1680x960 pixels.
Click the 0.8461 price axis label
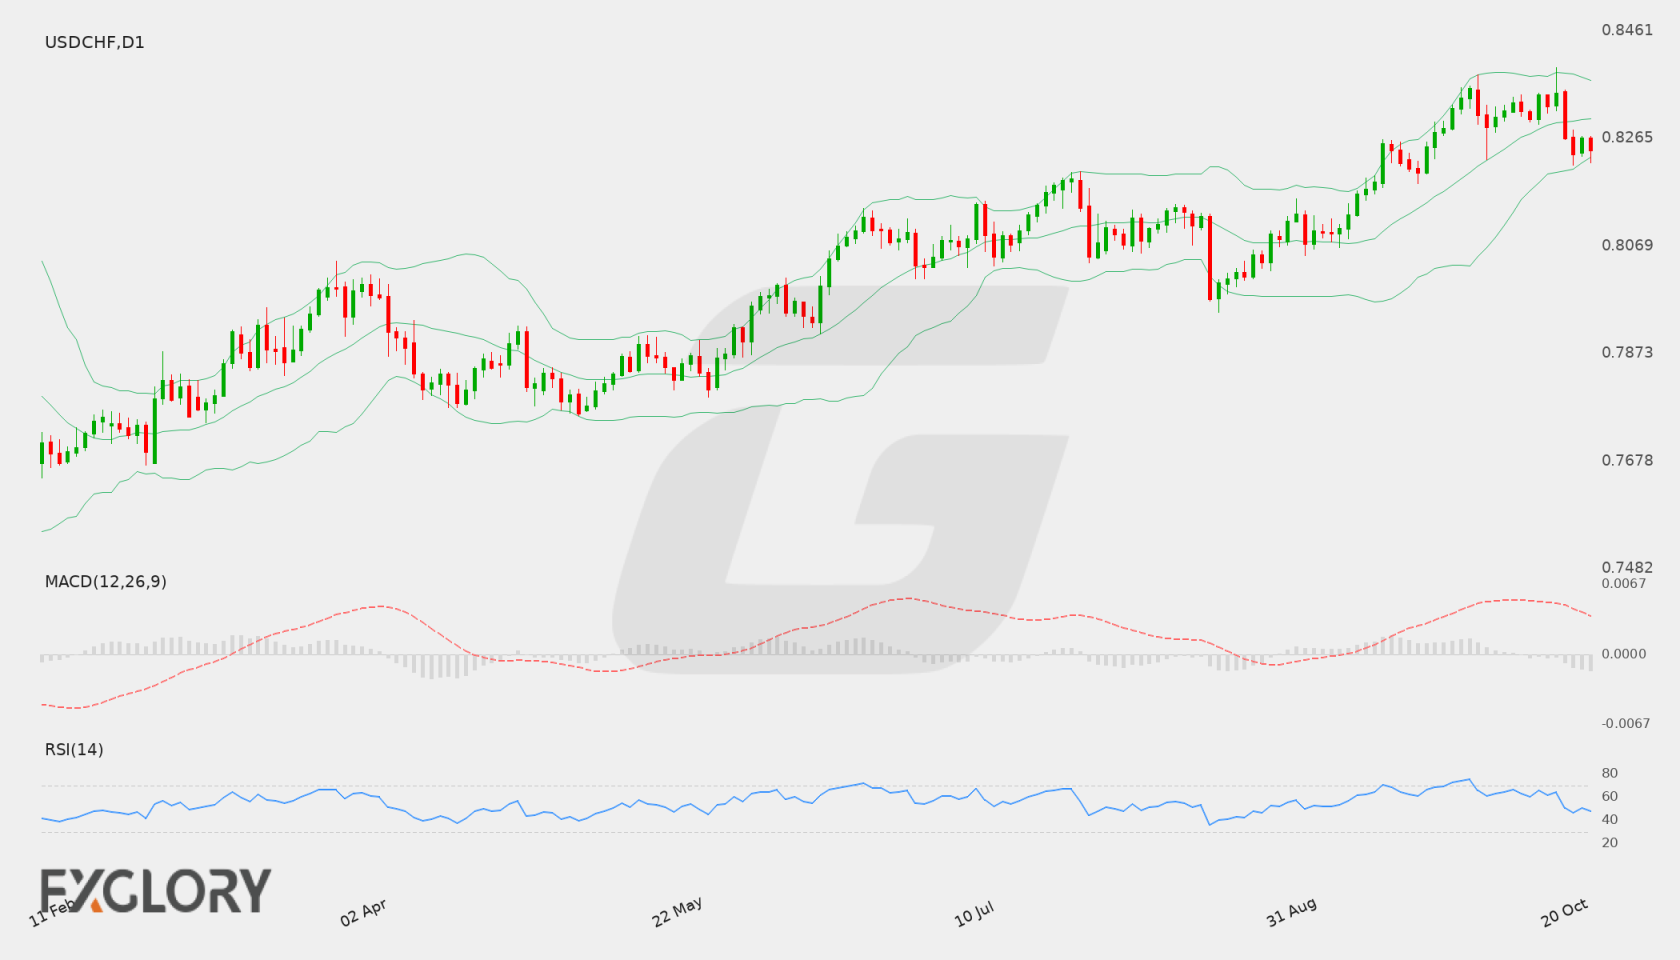1627,30
